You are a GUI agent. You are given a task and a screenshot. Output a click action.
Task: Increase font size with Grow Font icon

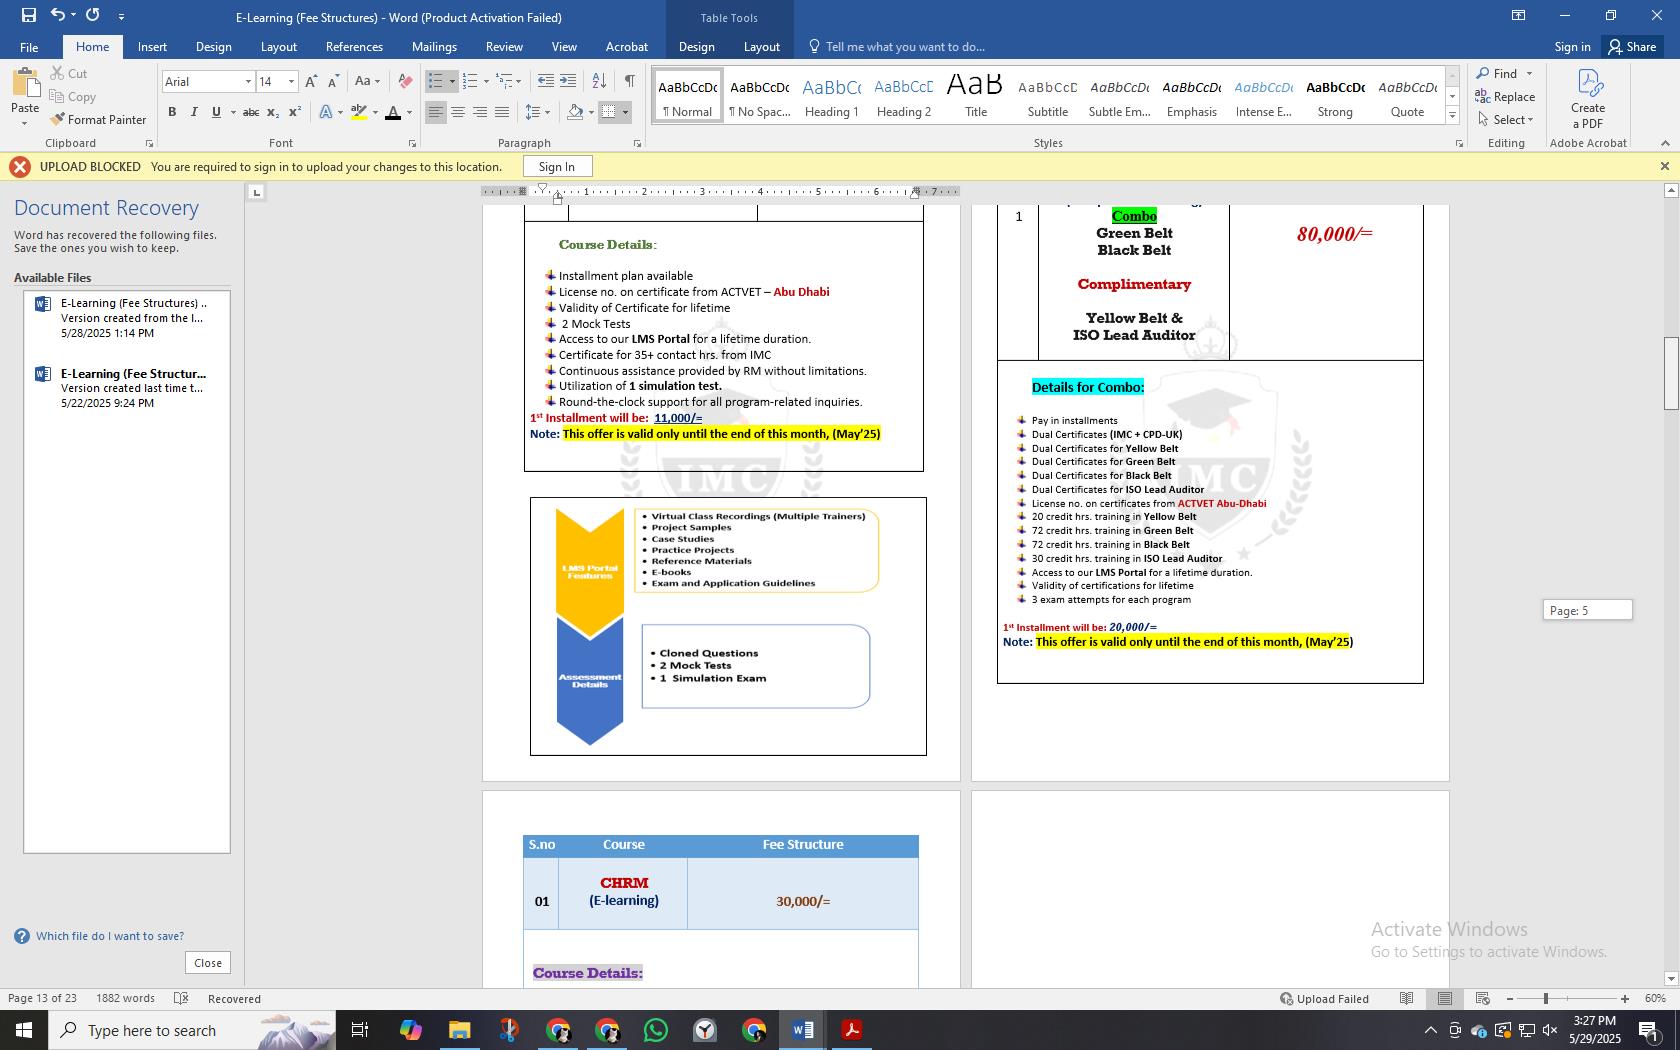311,81
